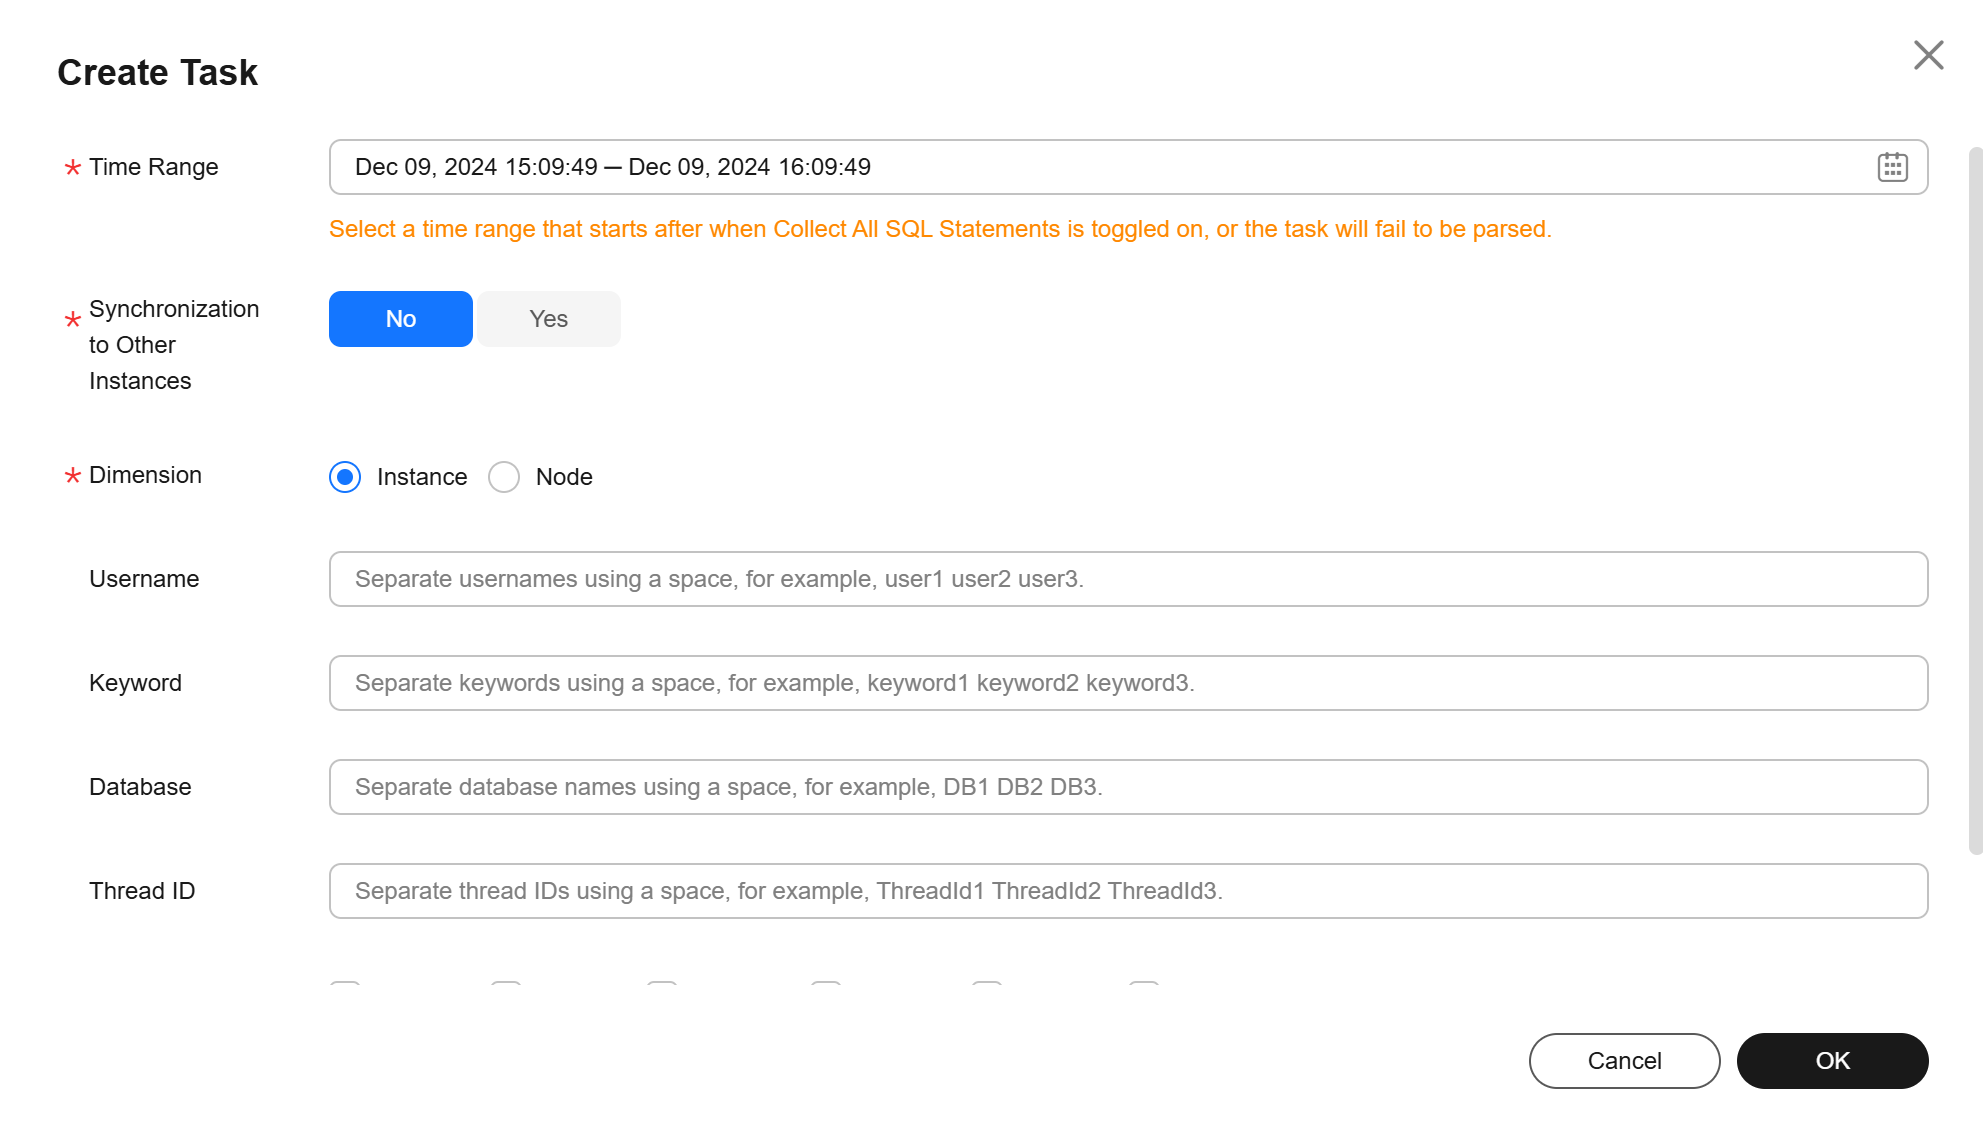Select No for Synchronization to Other Instances

pos(401,319)
